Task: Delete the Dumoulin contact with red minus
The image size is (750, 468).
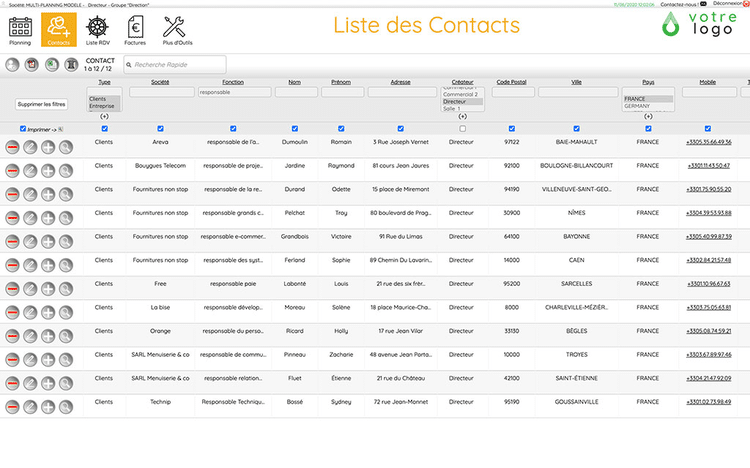Action: point(12,147)
